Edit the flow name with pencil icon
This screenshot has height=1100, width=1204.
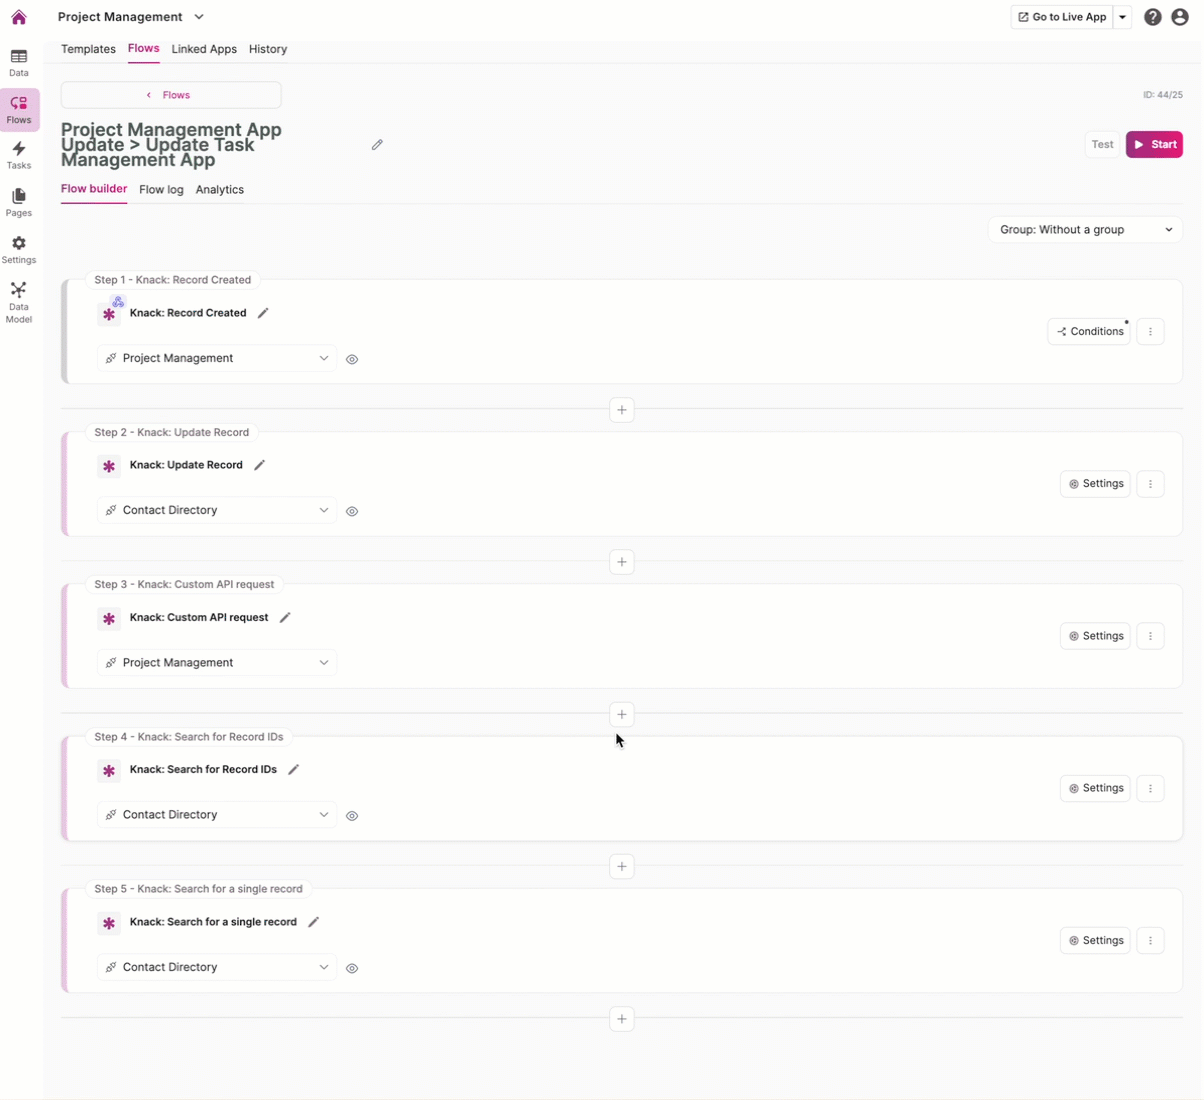[x=377, y=144]
